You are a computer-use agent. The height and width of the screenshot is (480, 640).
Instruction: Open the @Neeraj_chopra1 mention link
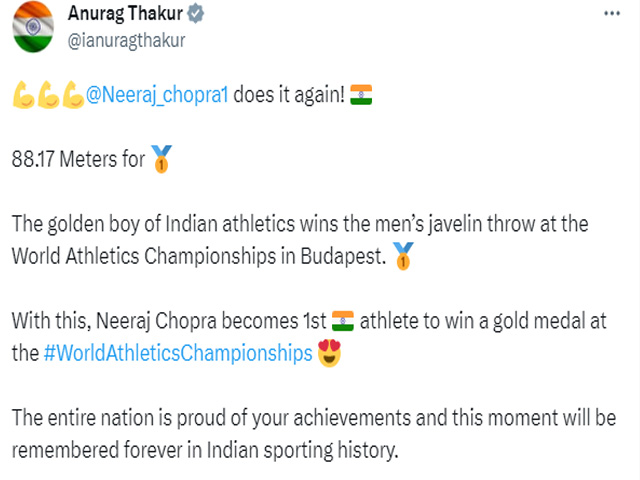157,95
